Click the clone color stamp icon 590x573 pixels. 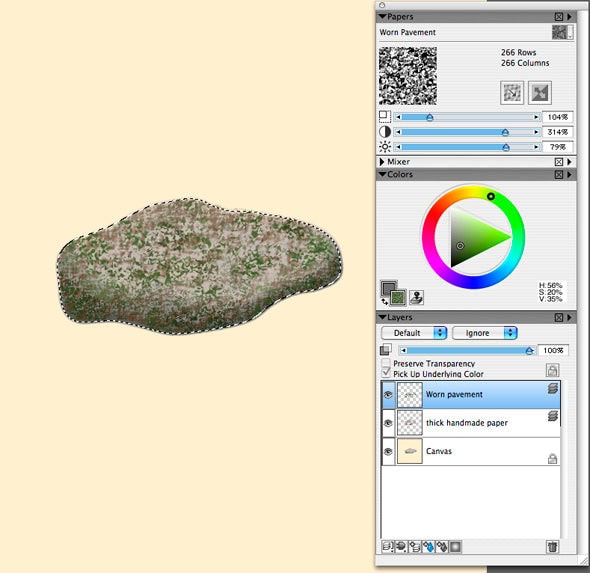coord(416,297)
